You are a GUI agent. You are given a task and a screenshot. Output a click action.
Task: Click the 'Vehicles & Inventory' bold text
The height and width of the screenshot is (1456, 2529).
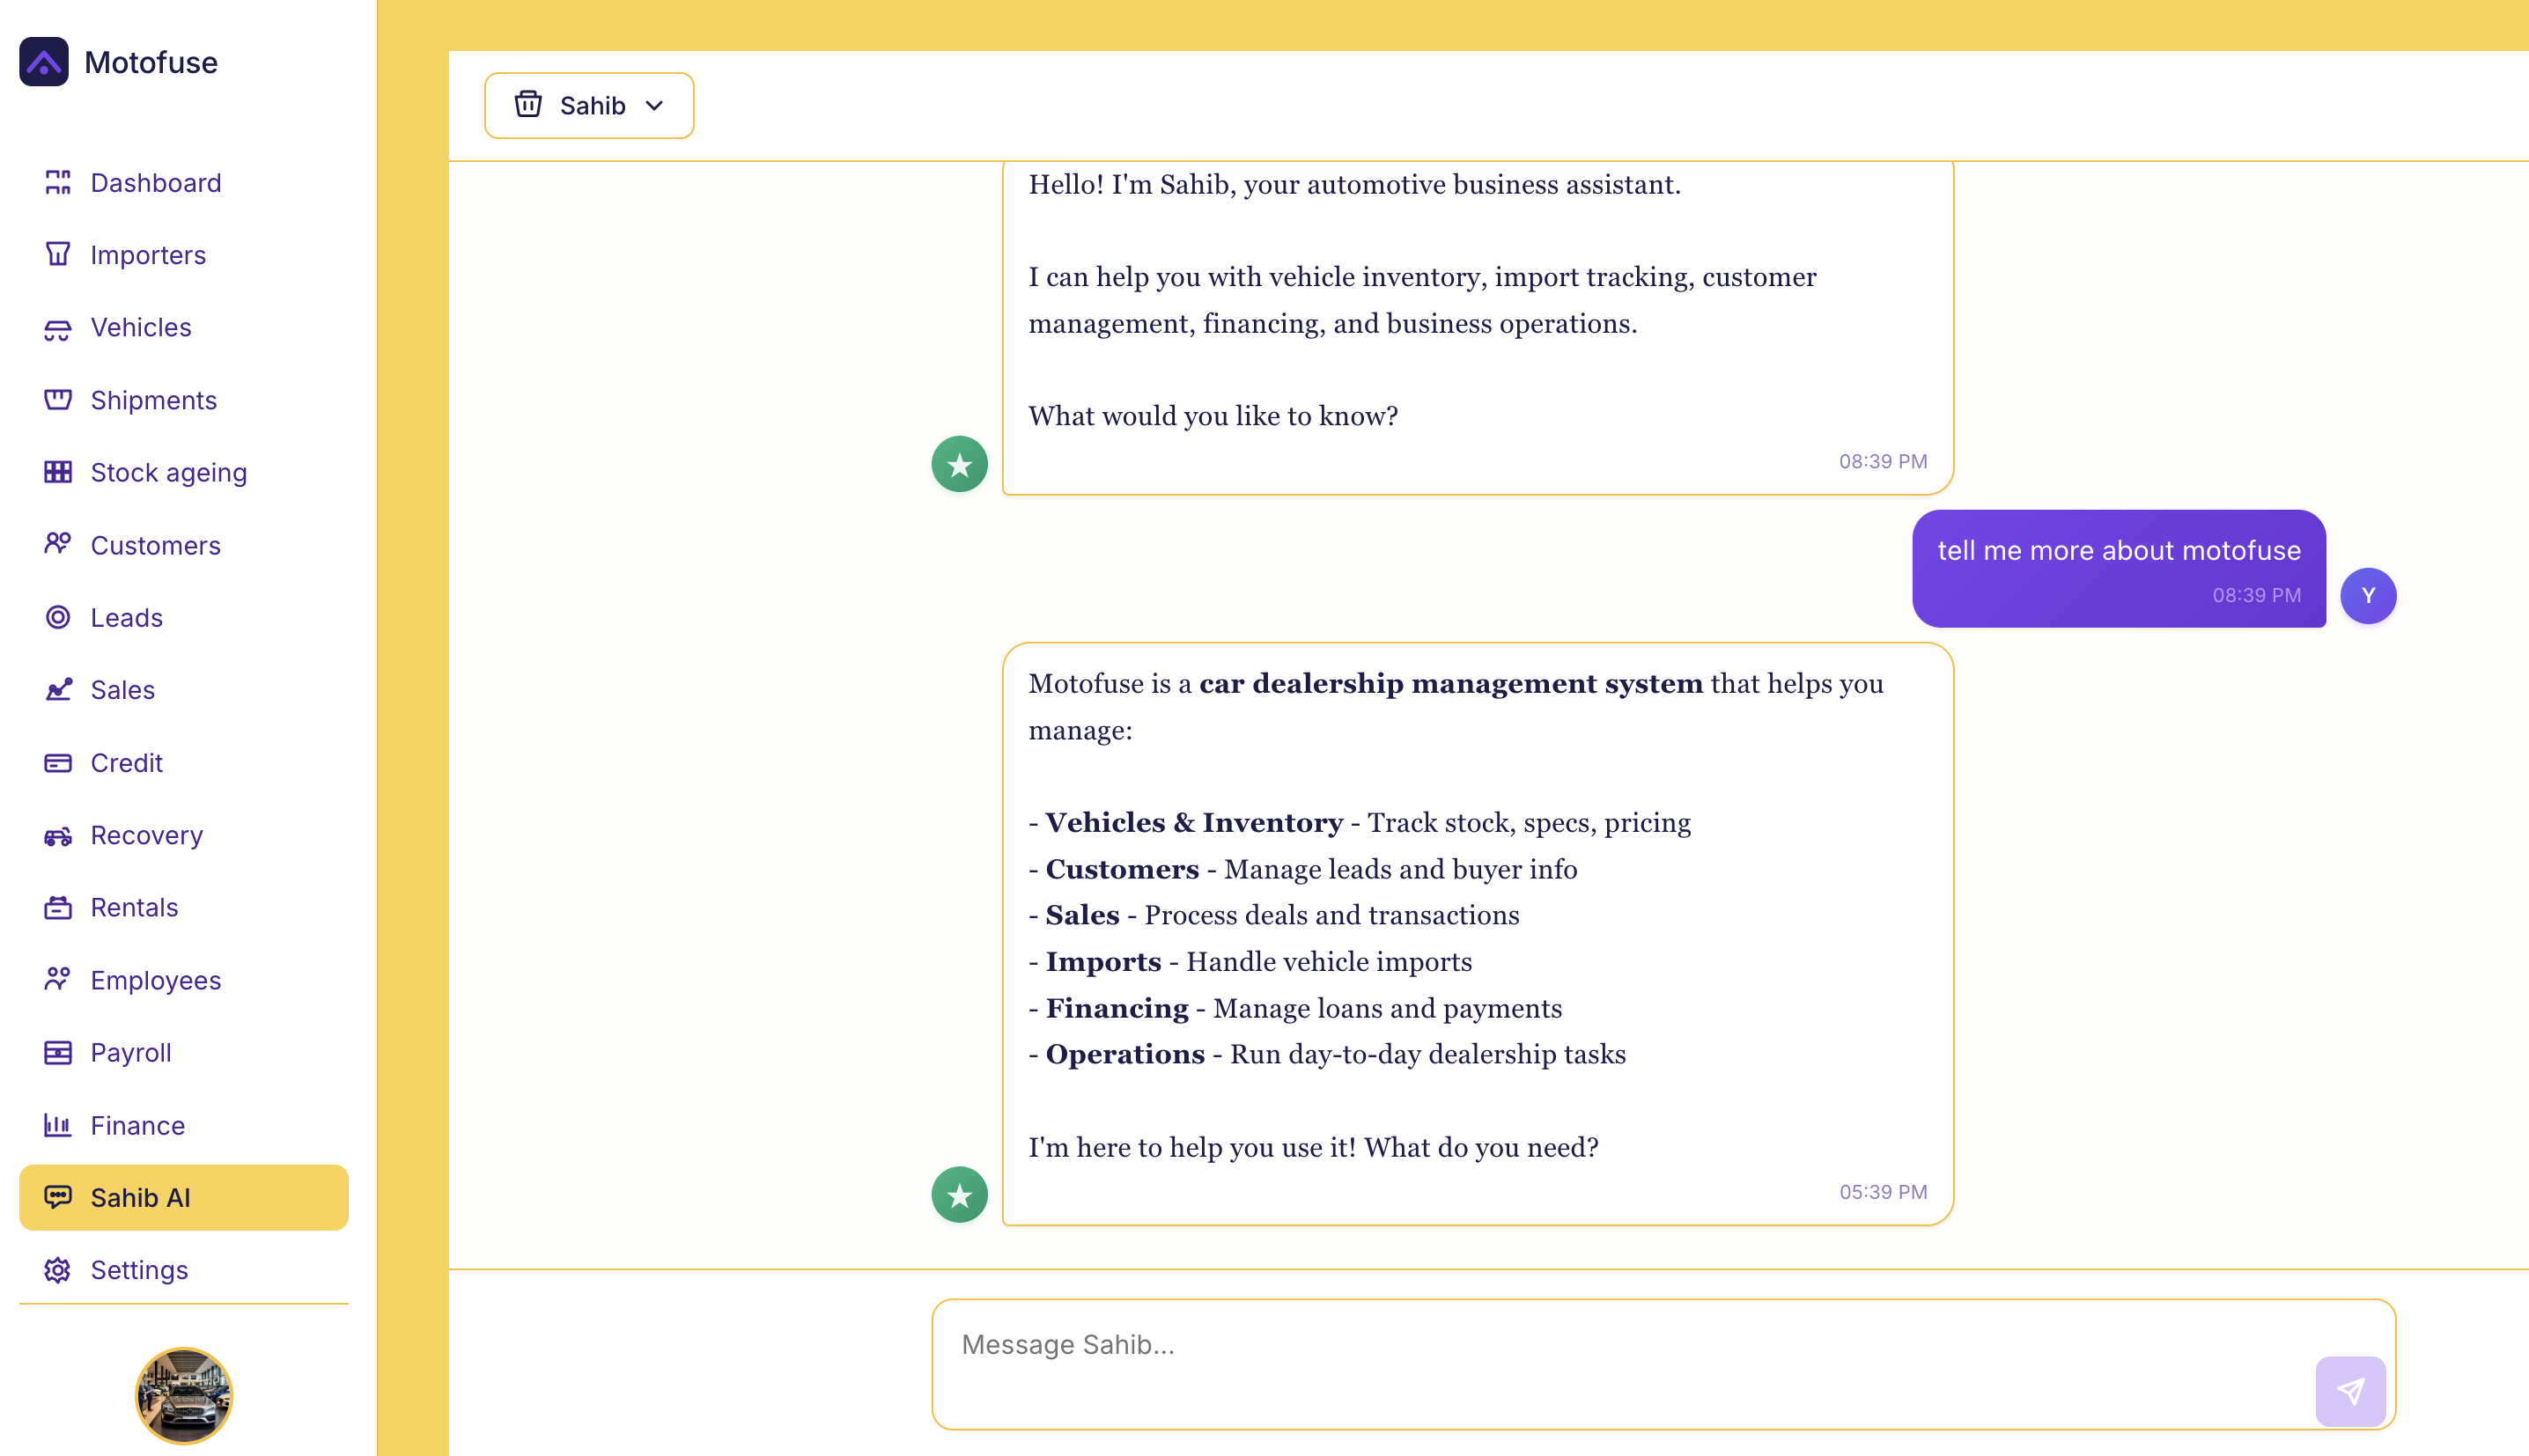1194,822
